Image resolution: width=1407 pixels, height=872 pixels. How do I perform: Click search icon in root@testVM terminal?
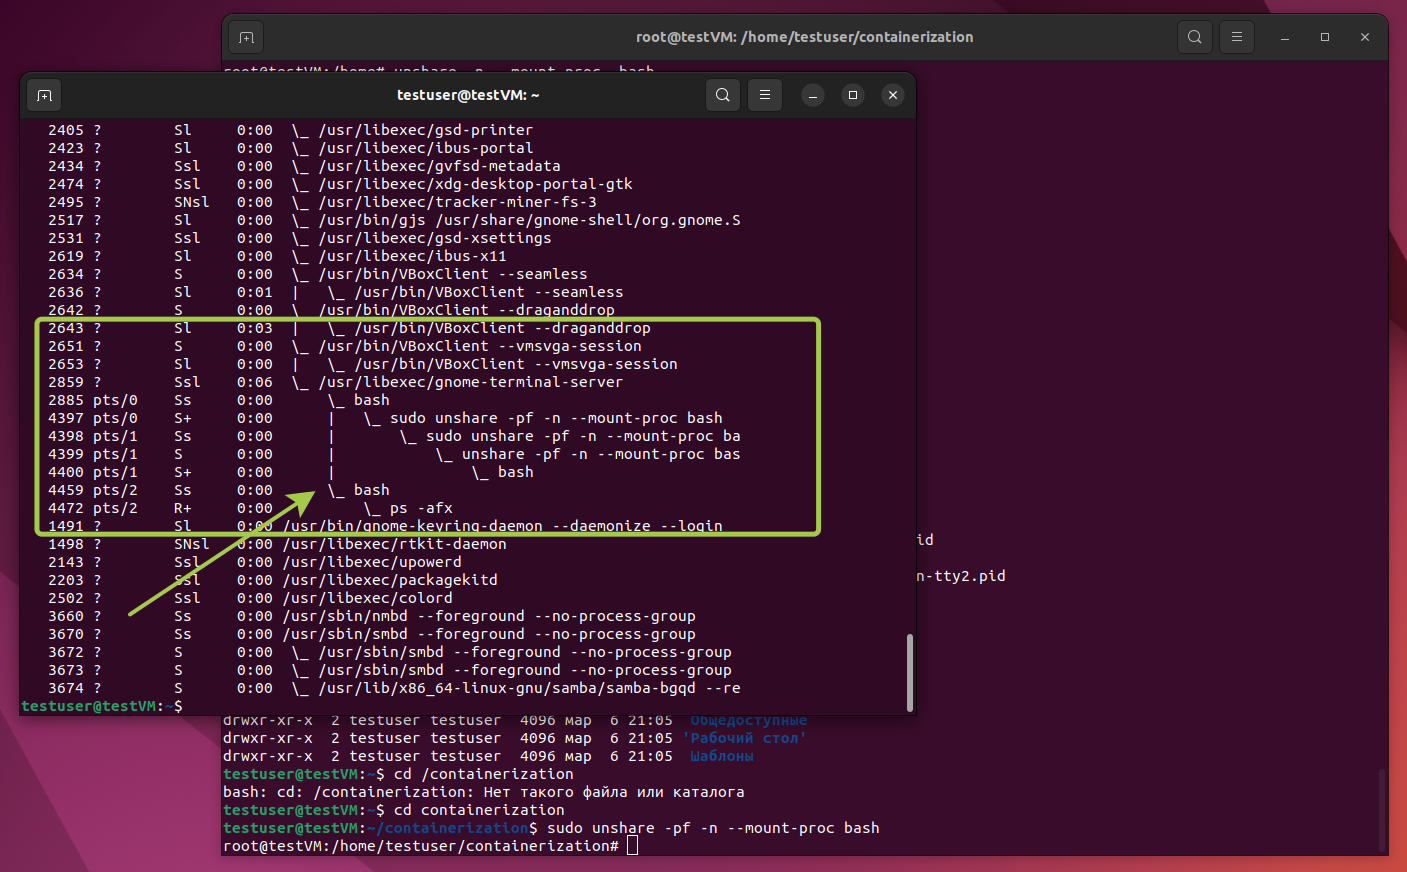click(x=1195, y=37)
